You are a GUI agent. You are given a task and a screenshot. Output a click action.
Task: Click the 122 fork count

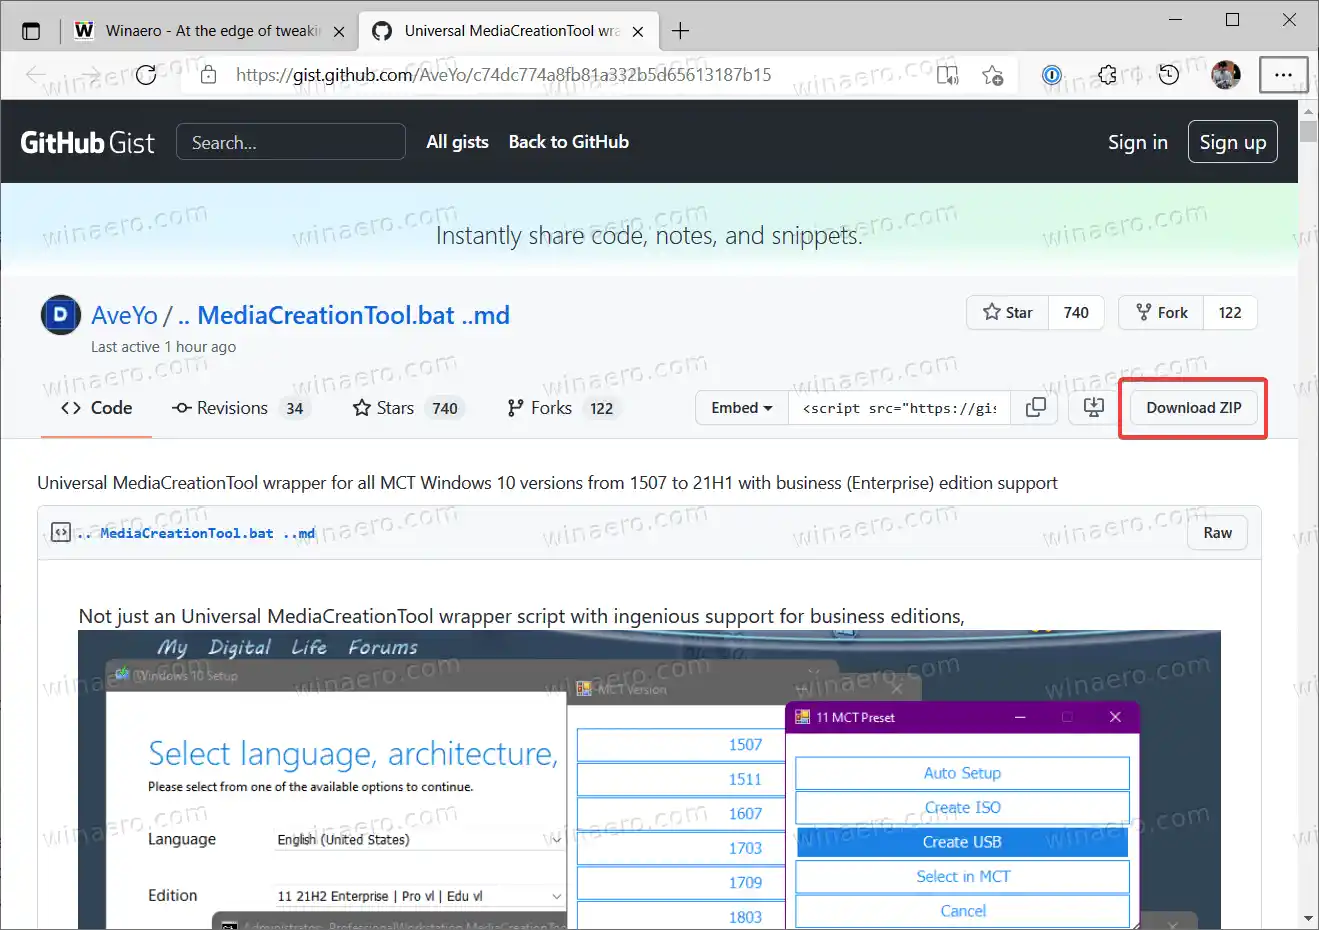(x=1230, y=313)
